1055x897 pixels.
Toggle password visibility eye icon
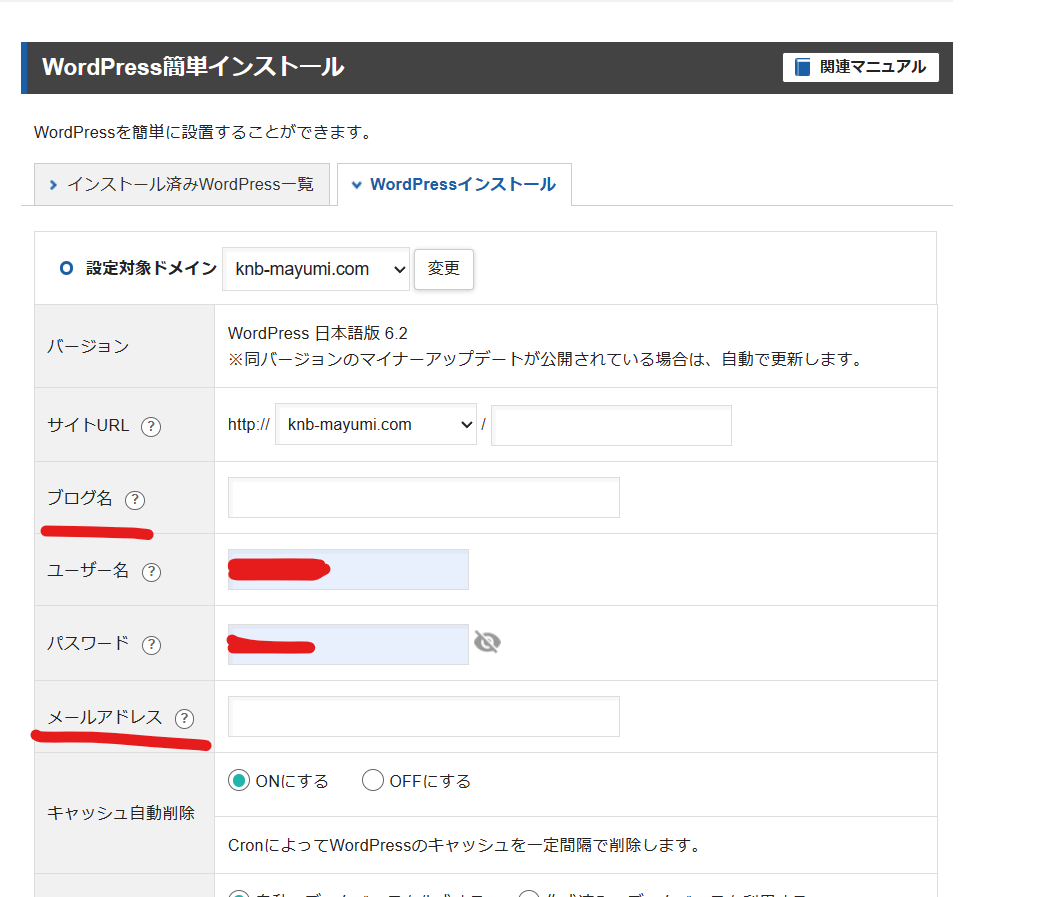[487, 642]
